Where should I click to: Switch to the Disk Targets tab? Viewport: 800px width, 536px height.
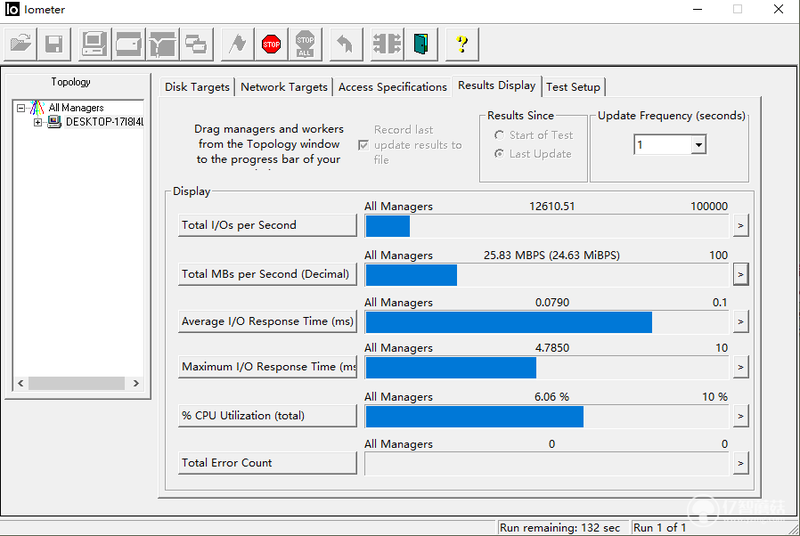[x=197, y=87]
